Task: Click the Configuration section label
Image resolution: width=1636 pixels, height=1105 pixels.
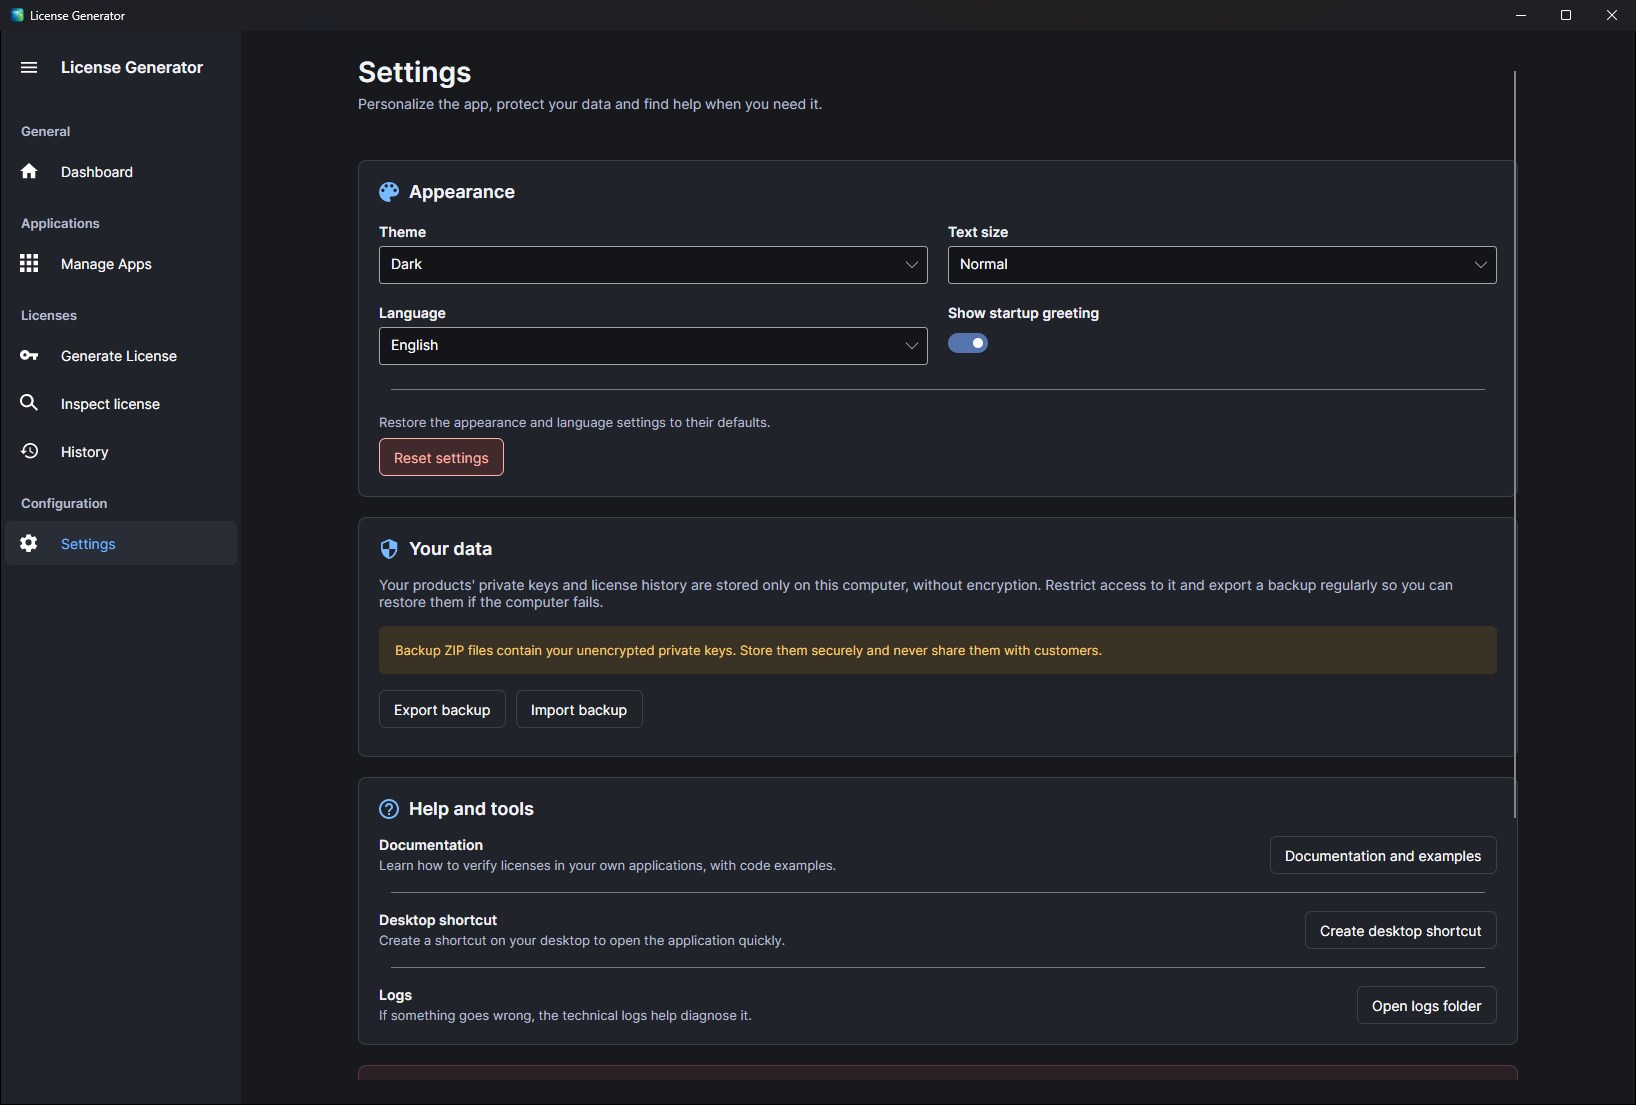Action: [x=64, y=503]
